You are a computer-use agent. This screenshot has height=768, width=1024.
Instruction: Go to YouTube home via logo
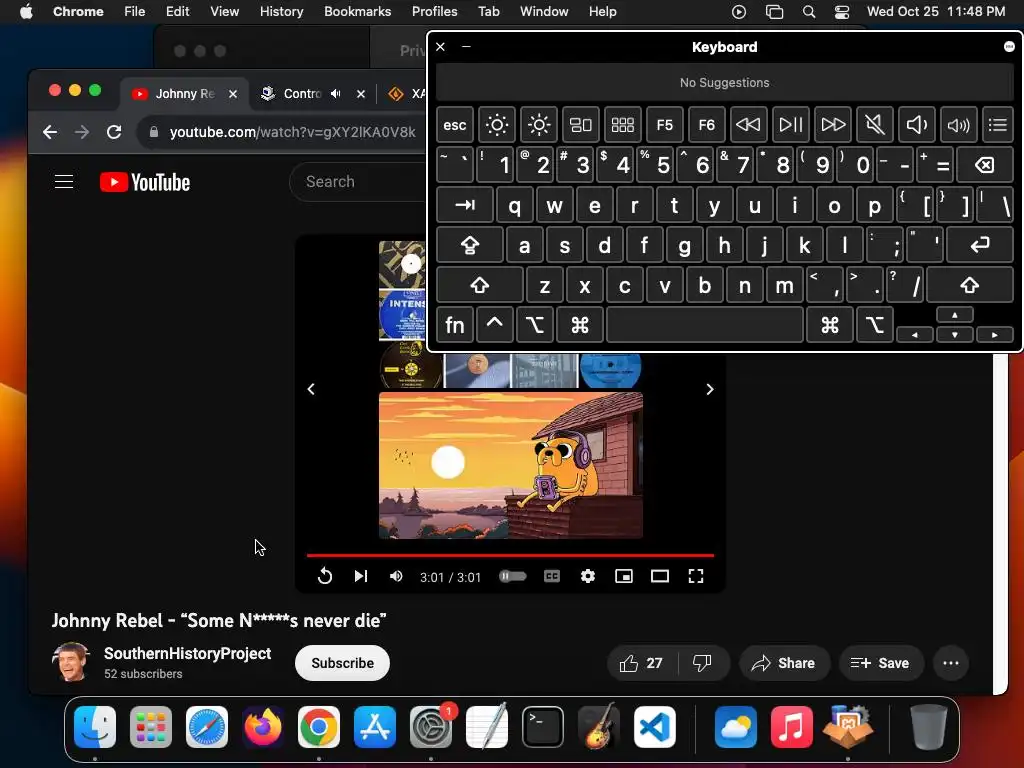(145, 182)
